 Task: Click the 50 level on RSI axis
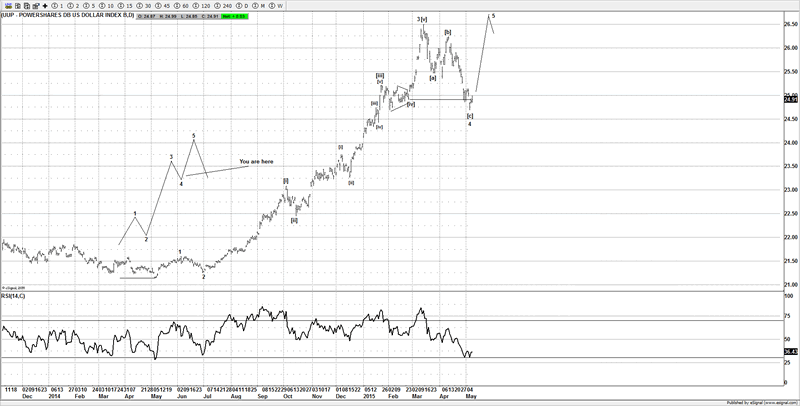(x=788, y=339)
